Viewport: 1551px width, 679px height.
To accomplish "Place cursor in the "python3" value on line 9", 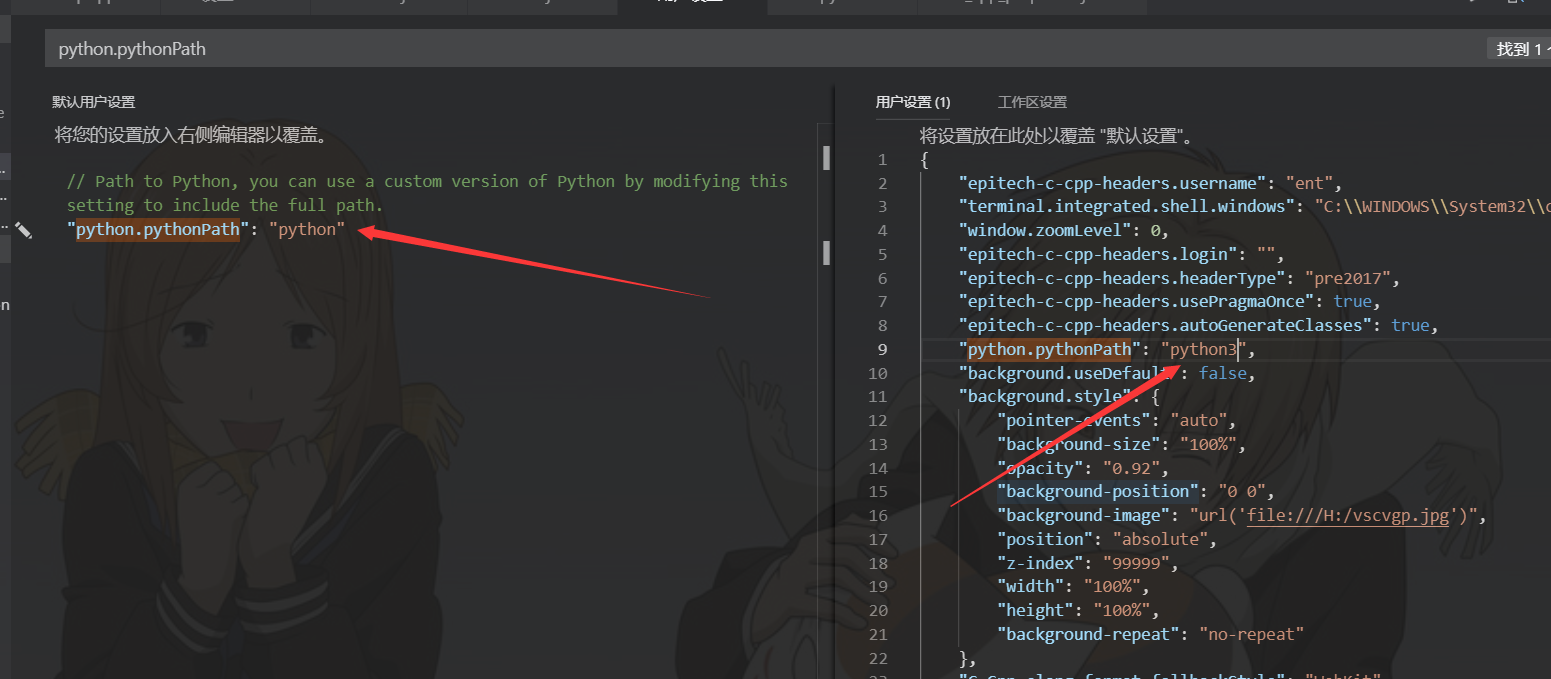I will [1204, 349].
